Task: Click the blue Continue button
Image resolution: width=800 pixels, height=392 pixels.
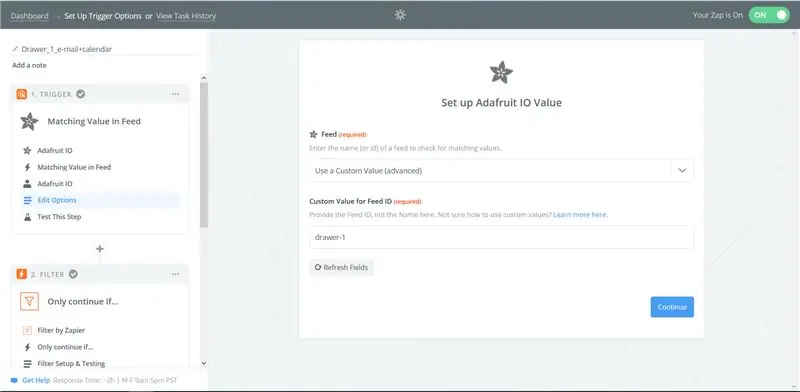Action: (672, 307)
